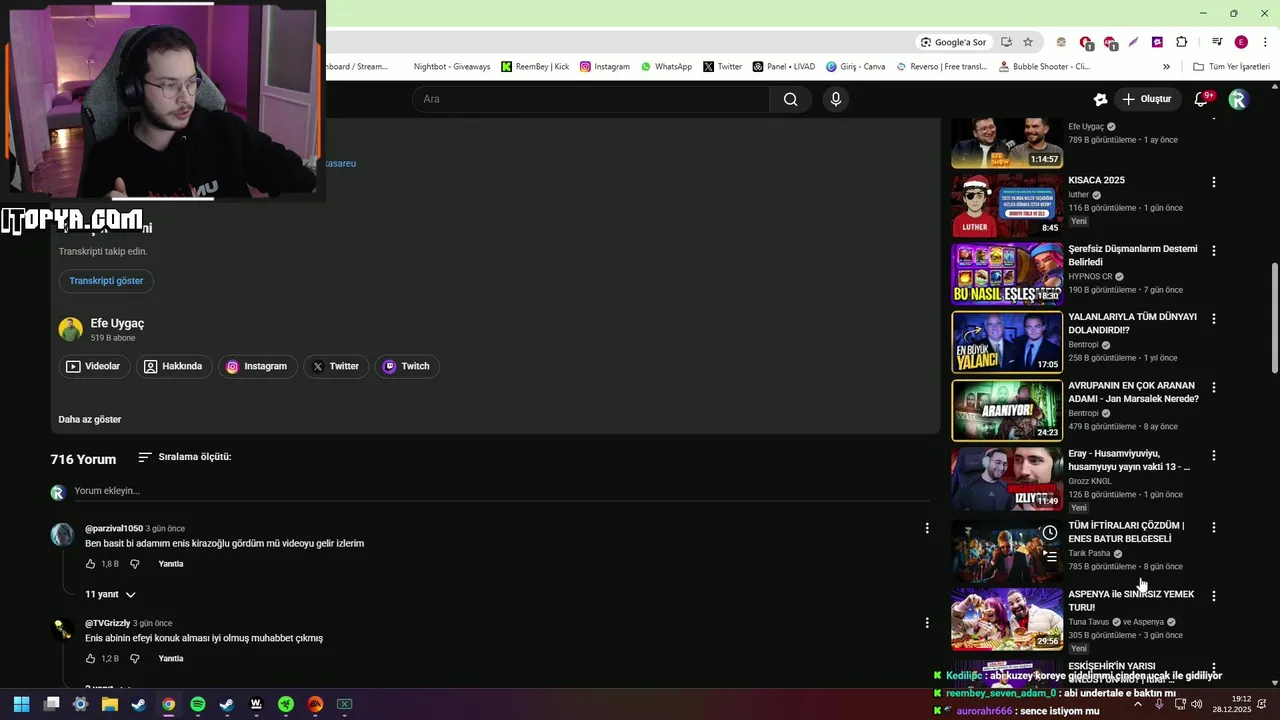1280x720 pixels.
Task: Click Add to queue icon on Enes Batur thumbnail
Action: tap(1050, 556)
